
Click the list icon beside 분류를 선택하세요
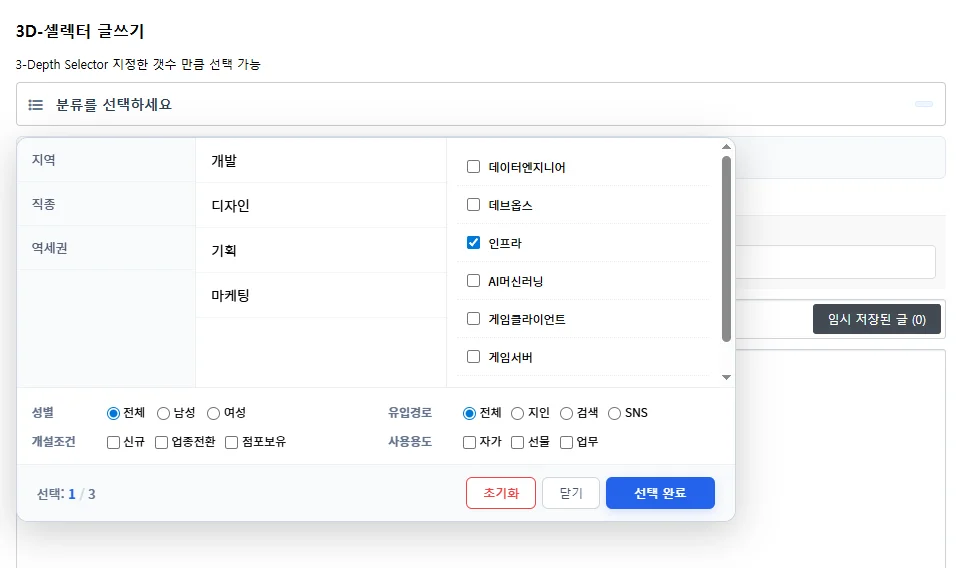pos(36,105)
